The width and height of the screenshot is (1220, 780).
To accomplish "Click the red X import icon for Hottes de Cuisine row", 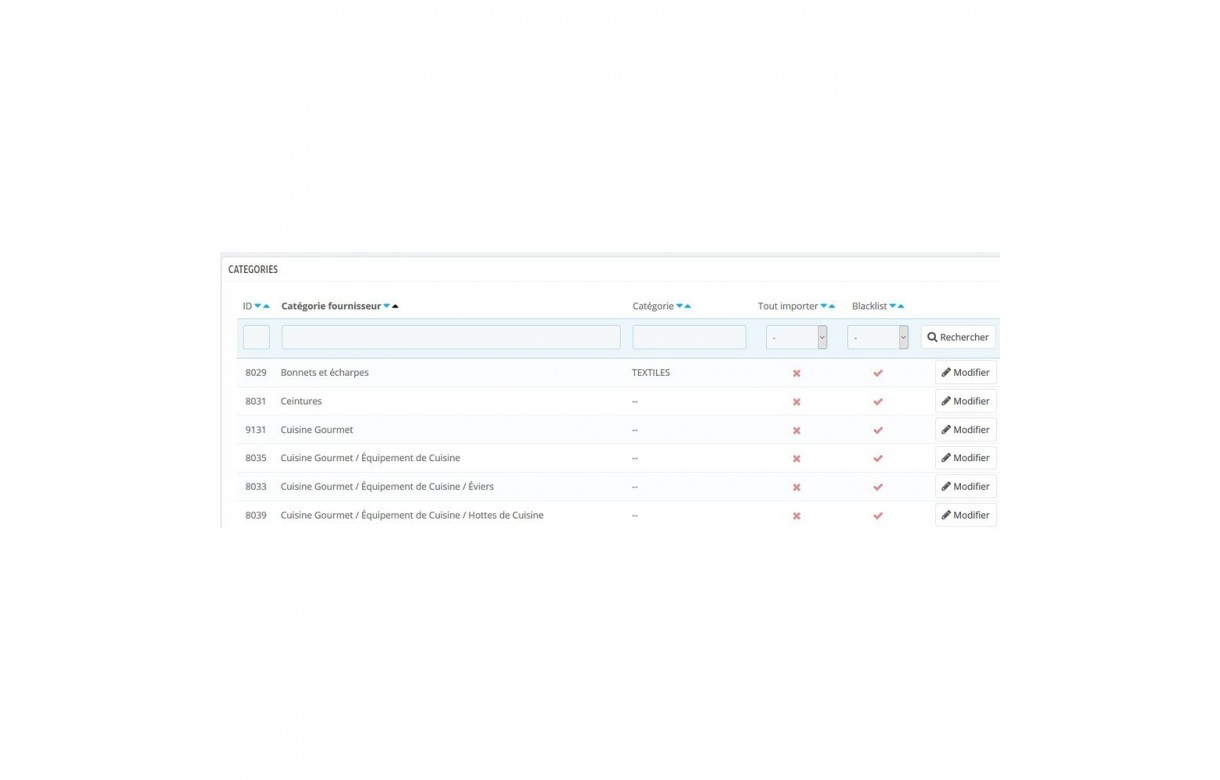I will pyautogui.click(x=796, y=515).
